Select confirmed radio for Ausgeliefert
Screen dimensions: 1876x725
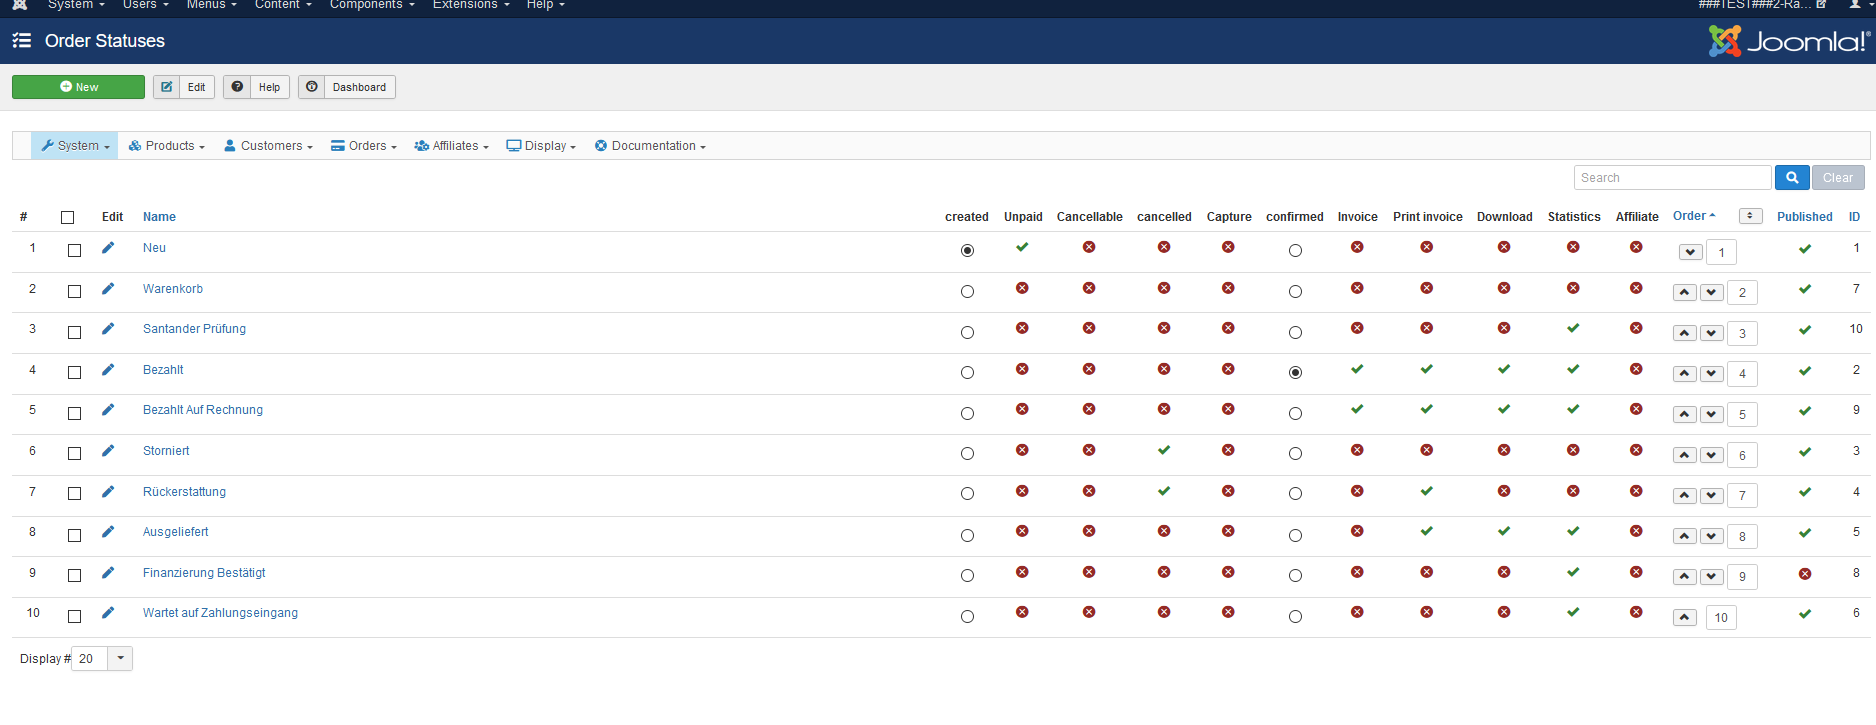click(1295, 536)
